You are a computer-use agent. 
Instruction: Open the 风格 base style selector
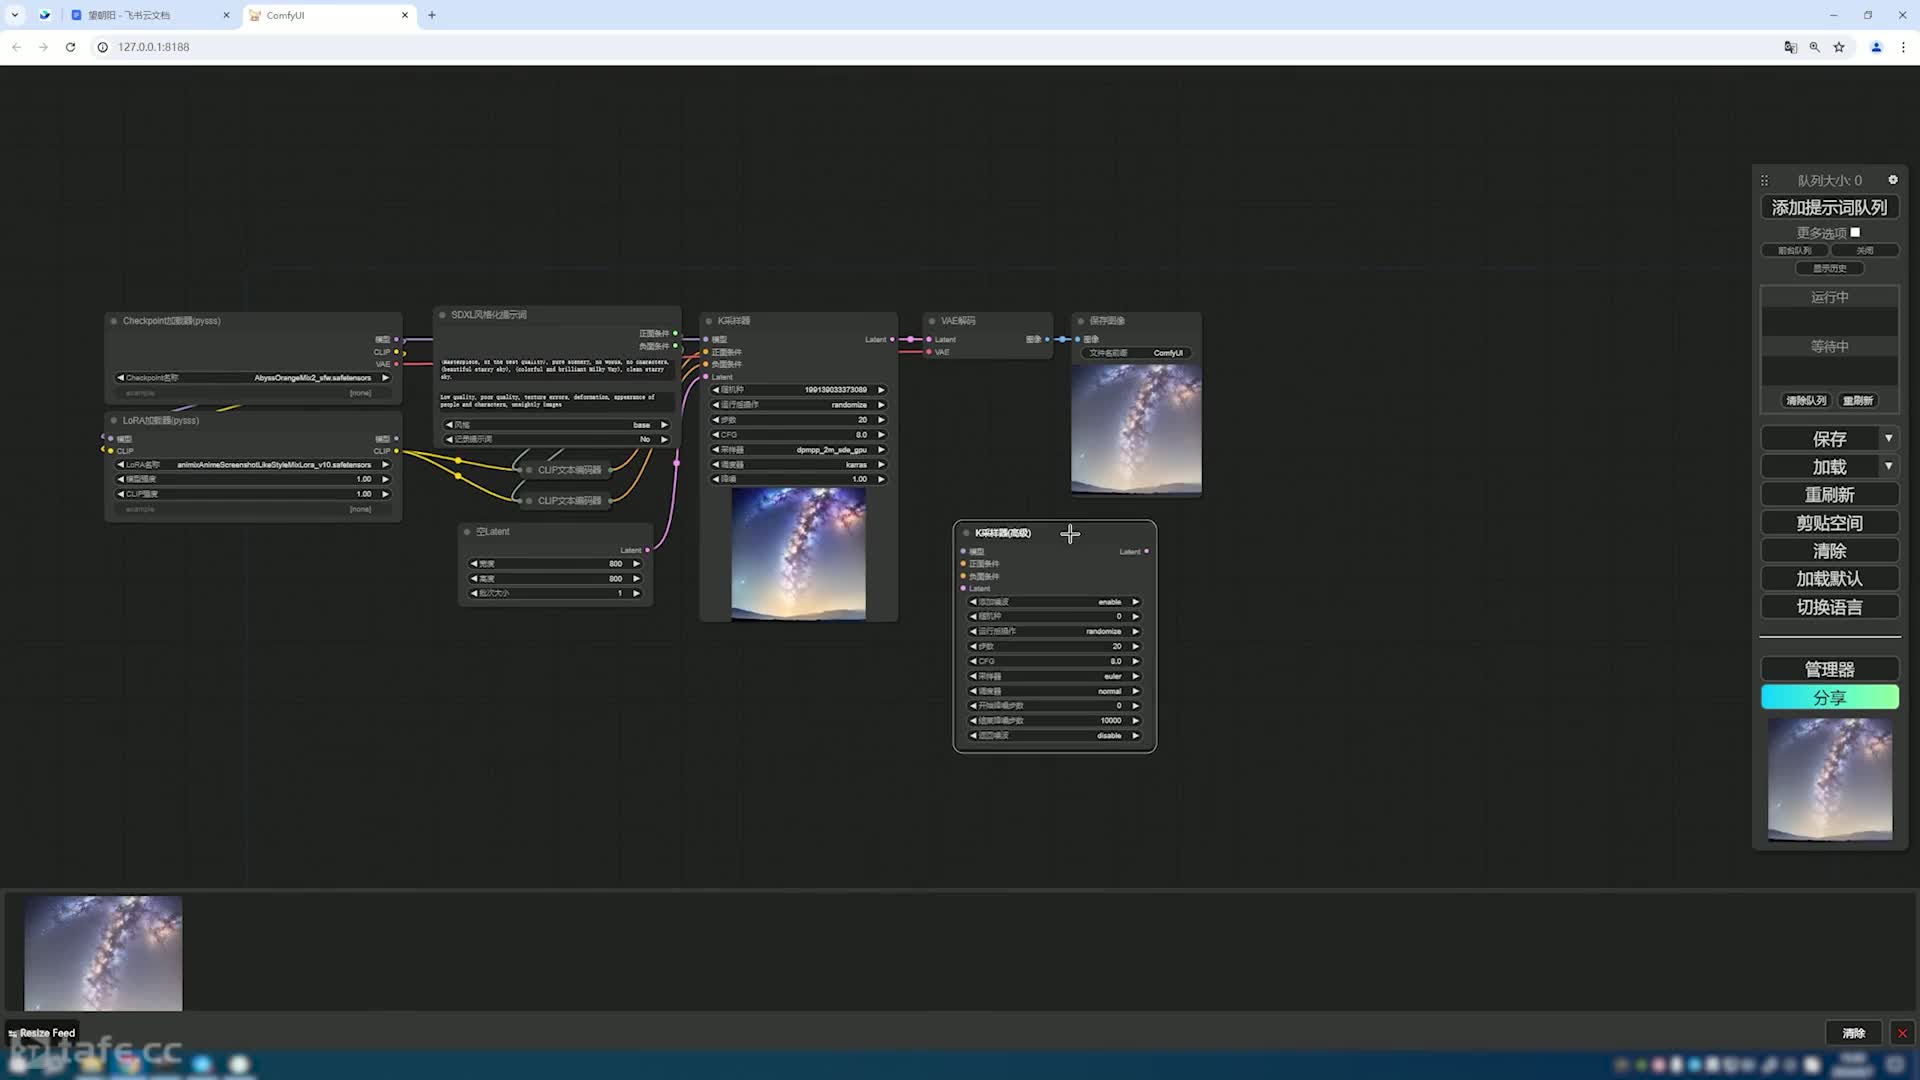[557, 425]
